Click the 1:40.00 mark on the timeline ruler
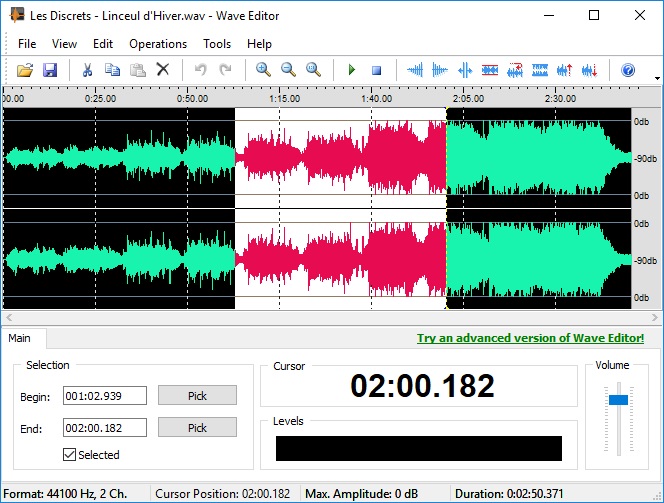This screenshot has width=664, height=503. 376,99
